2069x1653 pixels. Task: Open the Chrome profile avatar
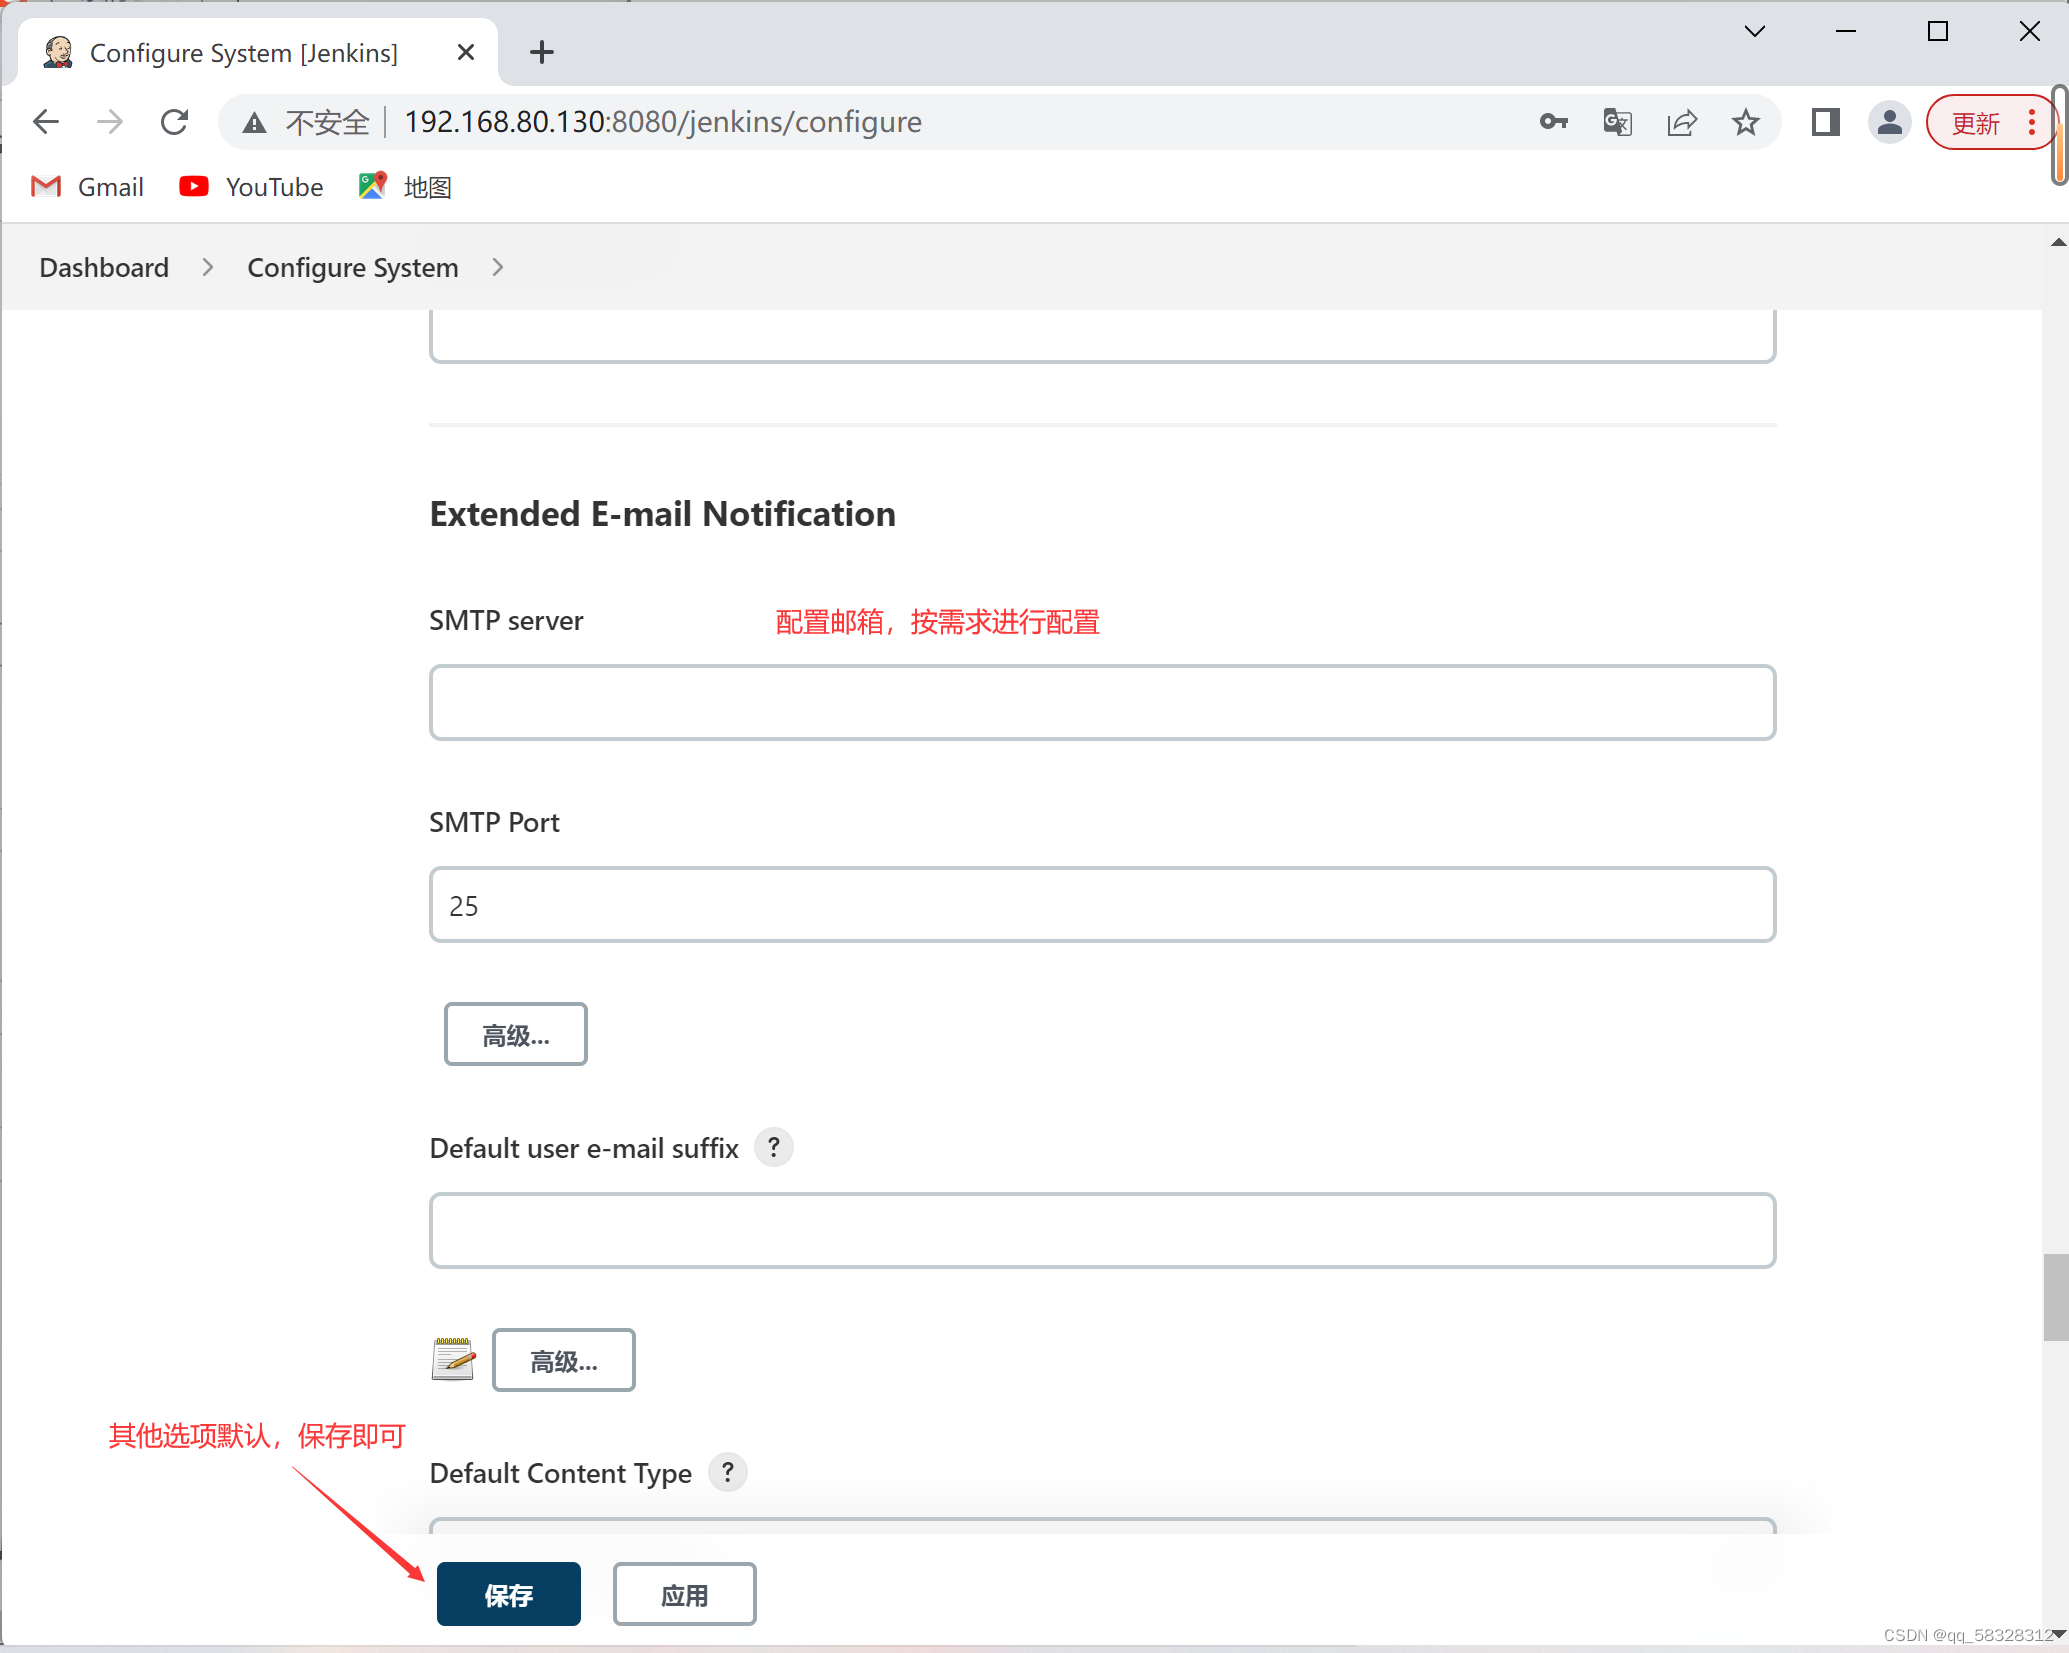click(x=1889, y=122)
